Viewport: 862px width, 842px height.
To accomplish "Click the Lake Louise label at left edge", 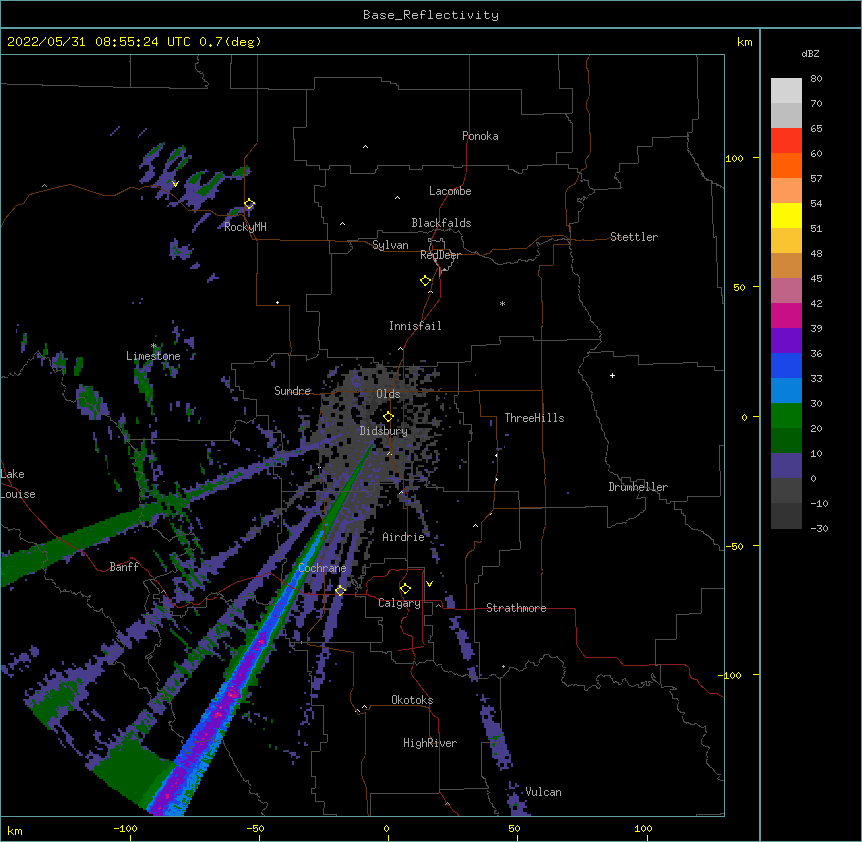I will [x=18, y=484].
